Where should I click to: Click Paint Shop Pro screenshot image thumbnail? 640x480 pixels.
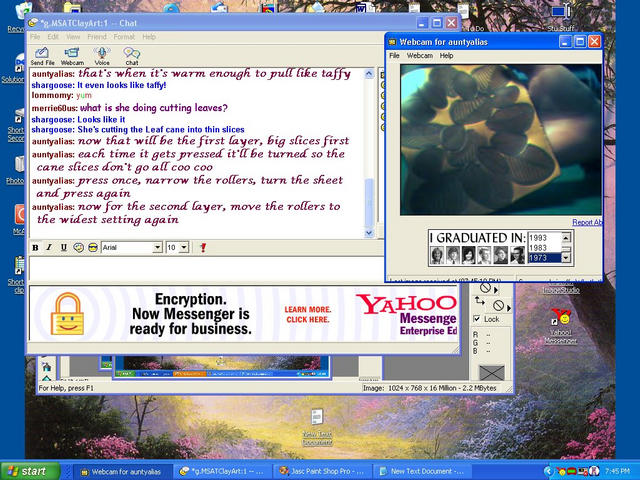(x=222, y=367)
